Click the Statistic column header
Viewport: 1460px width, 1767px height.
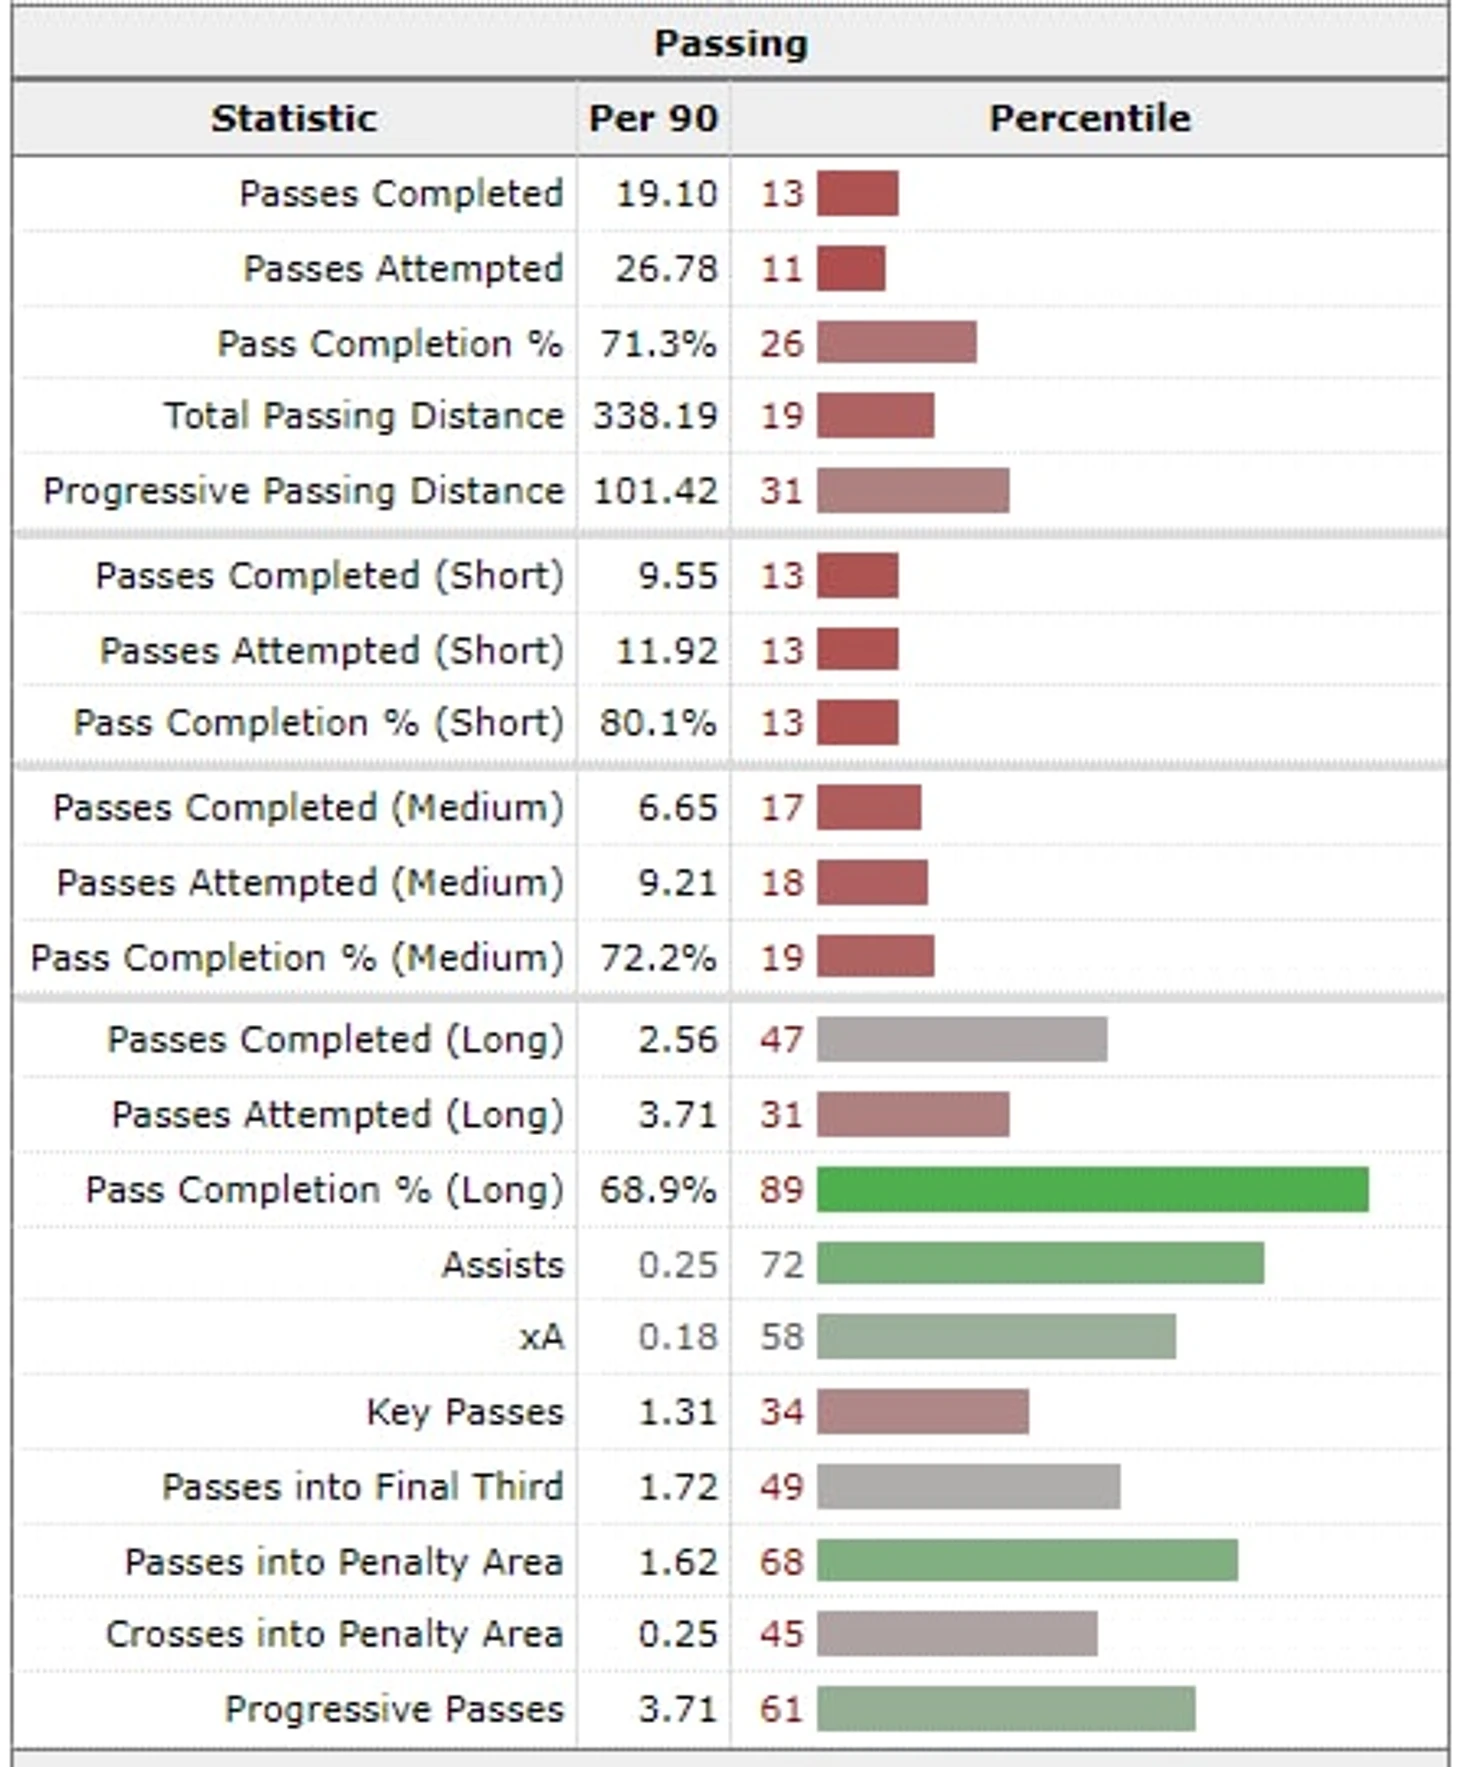[x=294, y=118]
